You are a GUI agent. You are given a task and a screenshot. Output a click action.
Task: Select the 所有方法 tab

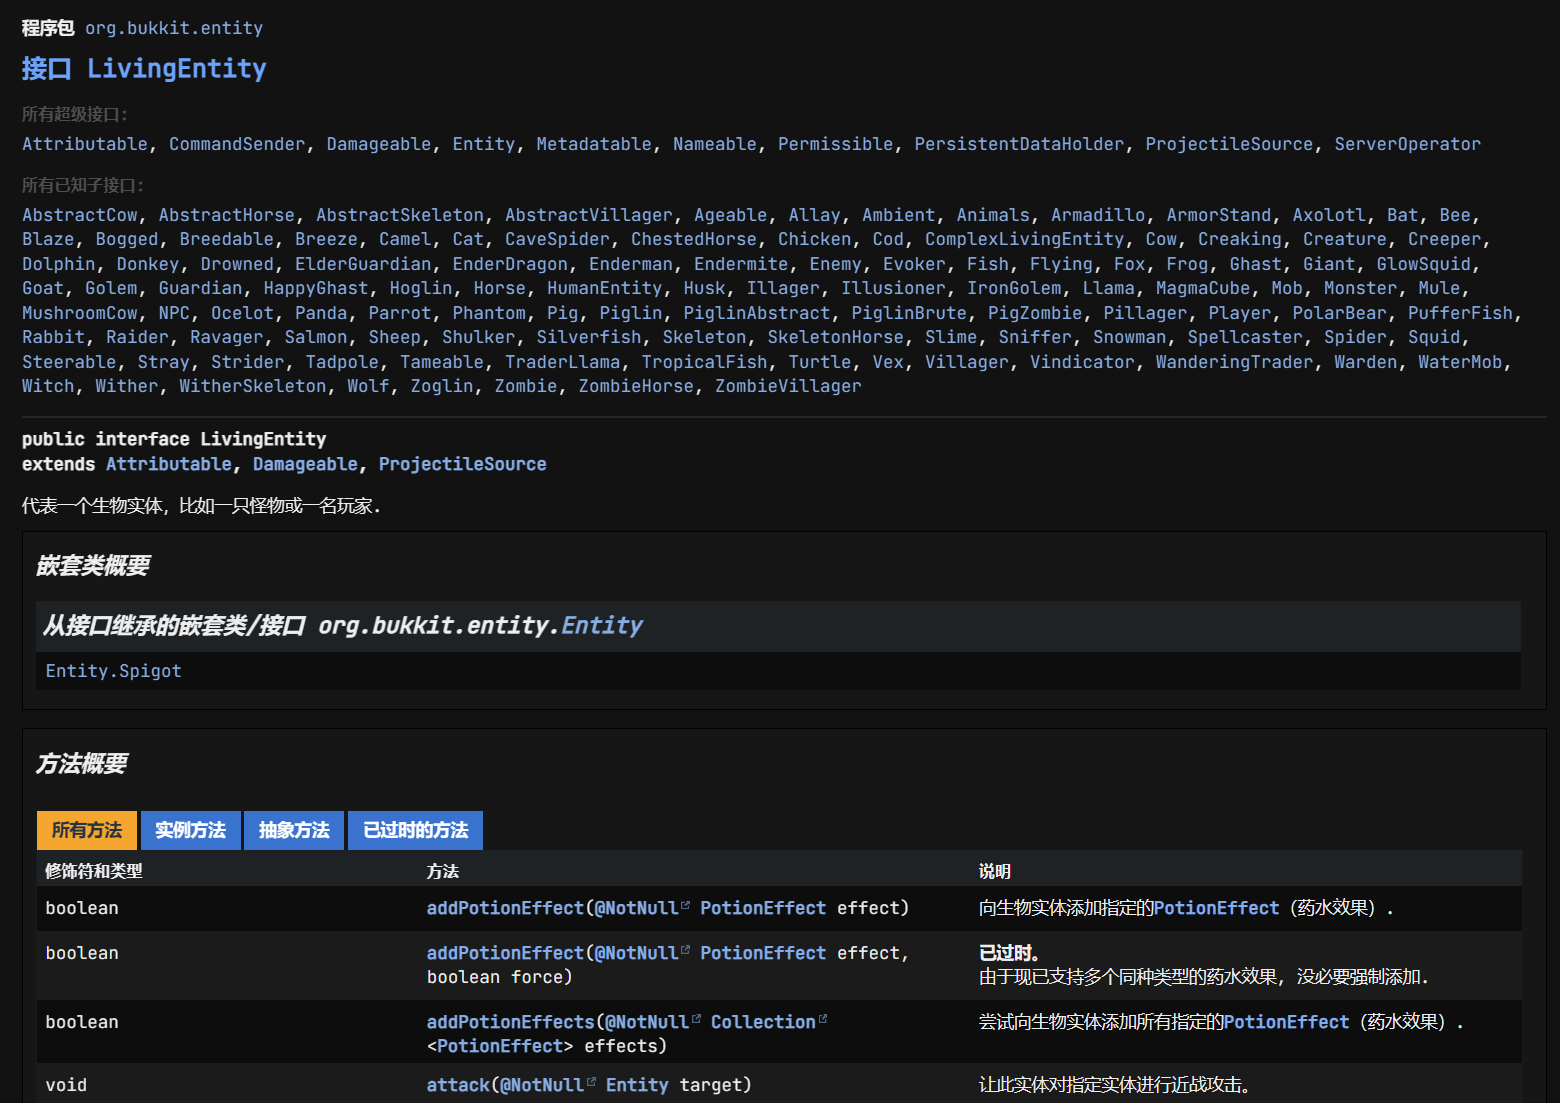point(87,830)
